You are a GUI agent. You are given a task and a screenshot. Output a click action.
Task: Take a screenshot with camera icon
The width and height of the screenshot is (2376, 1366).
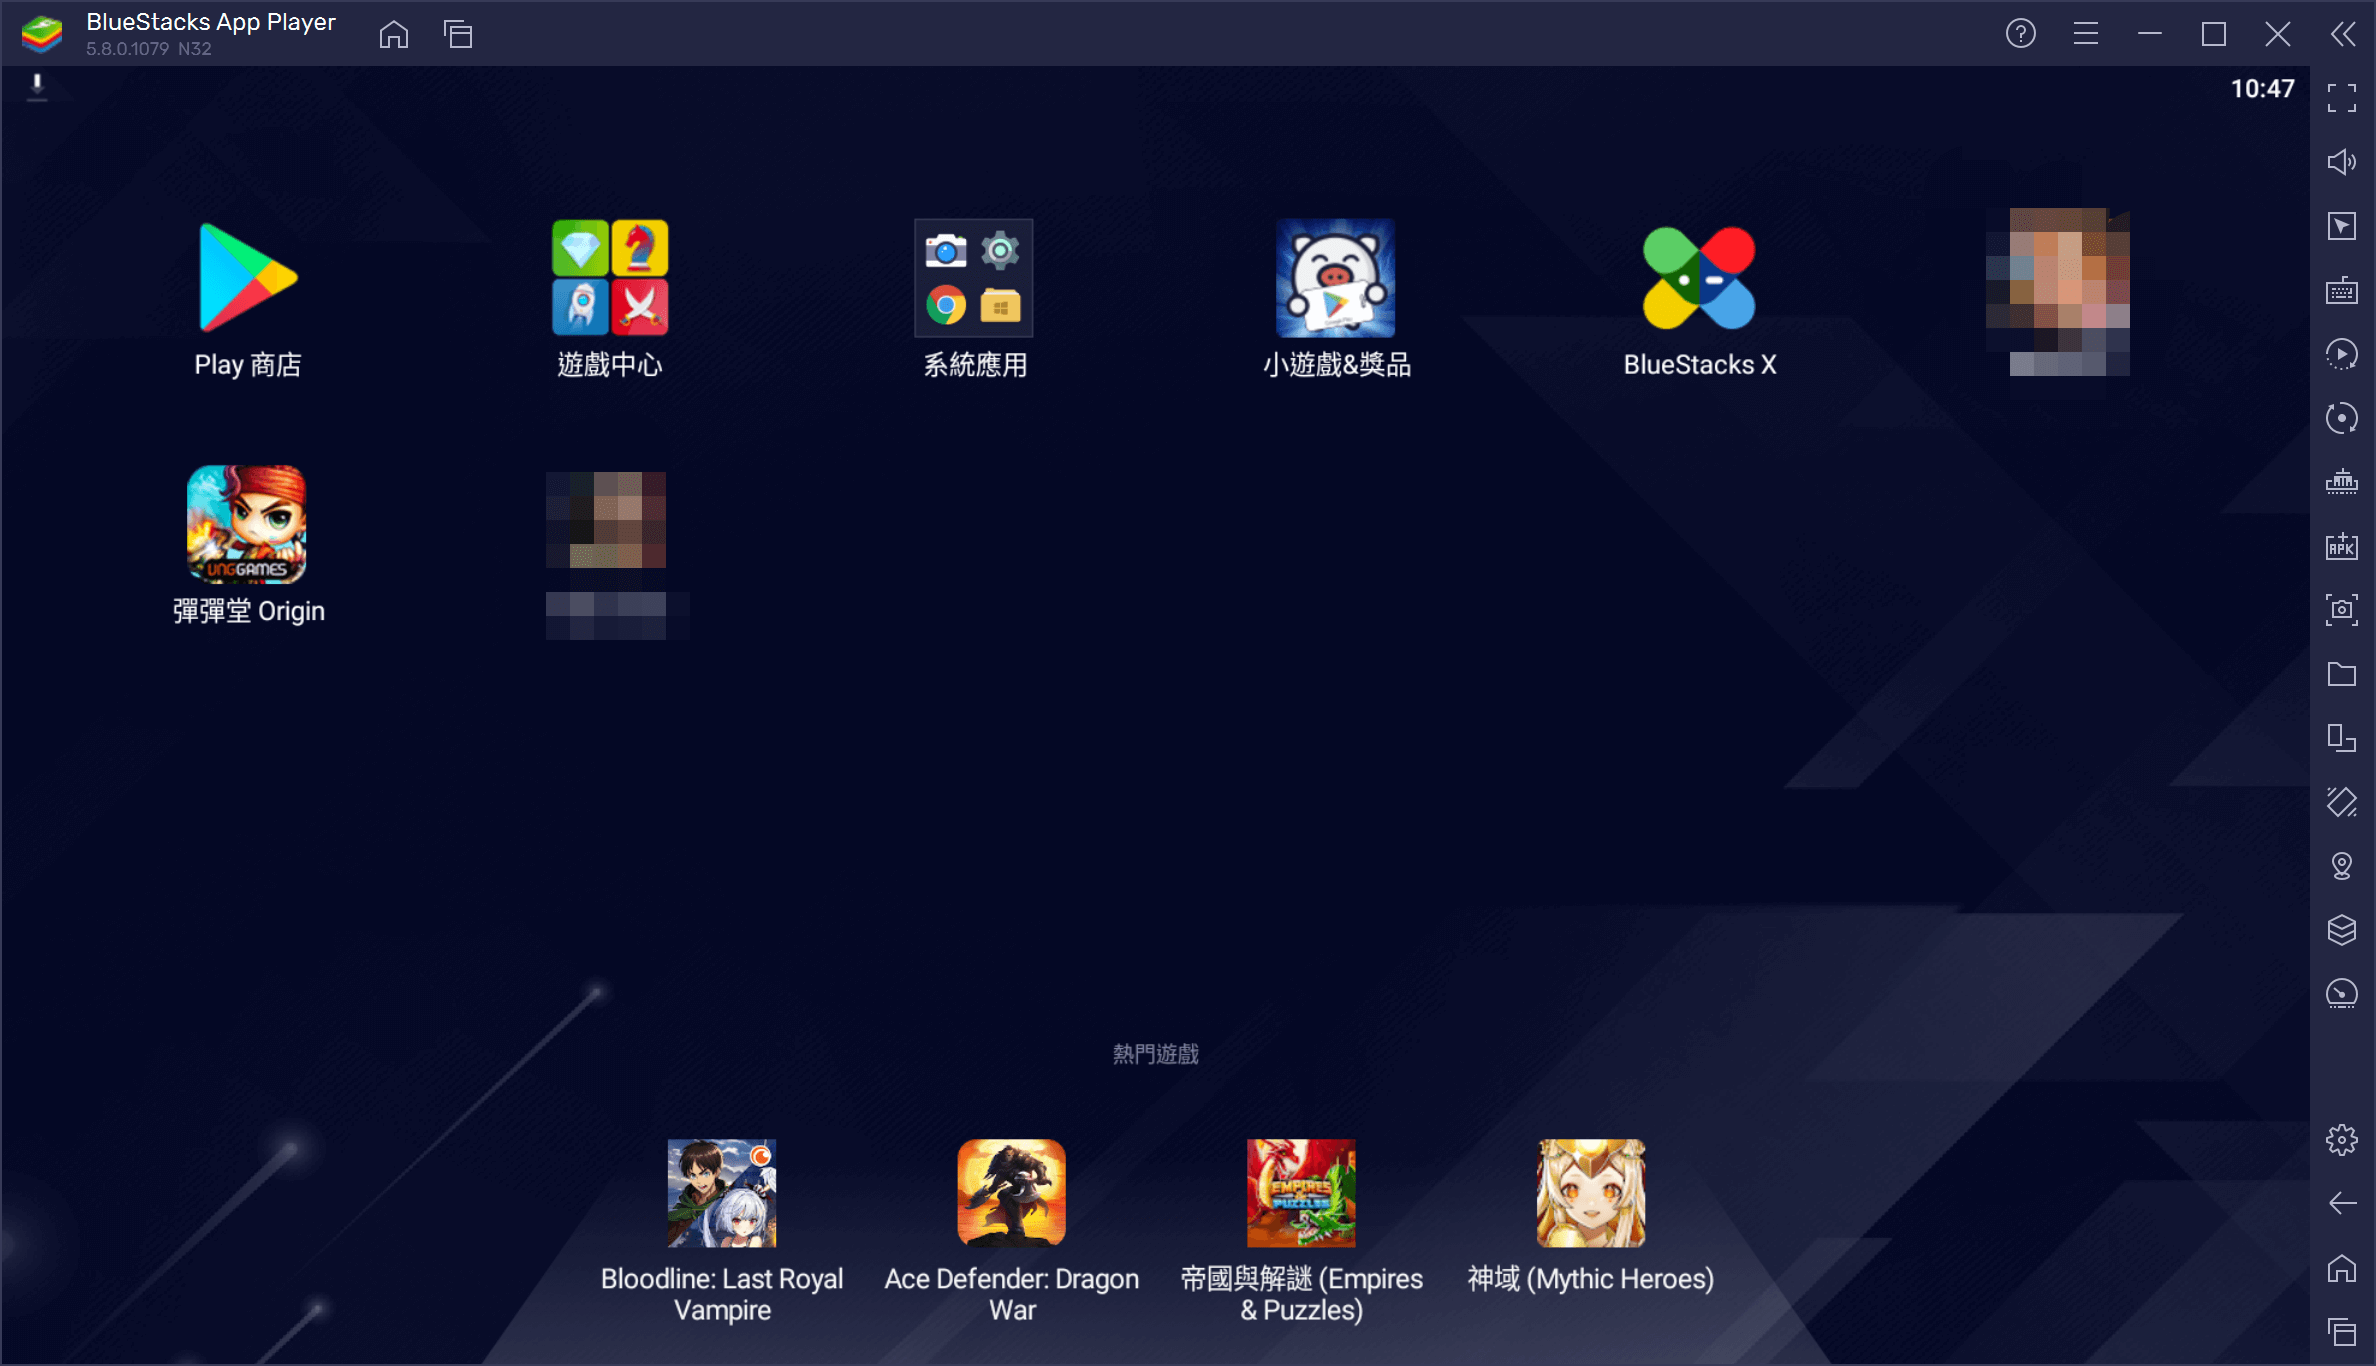pos(2342,610)
